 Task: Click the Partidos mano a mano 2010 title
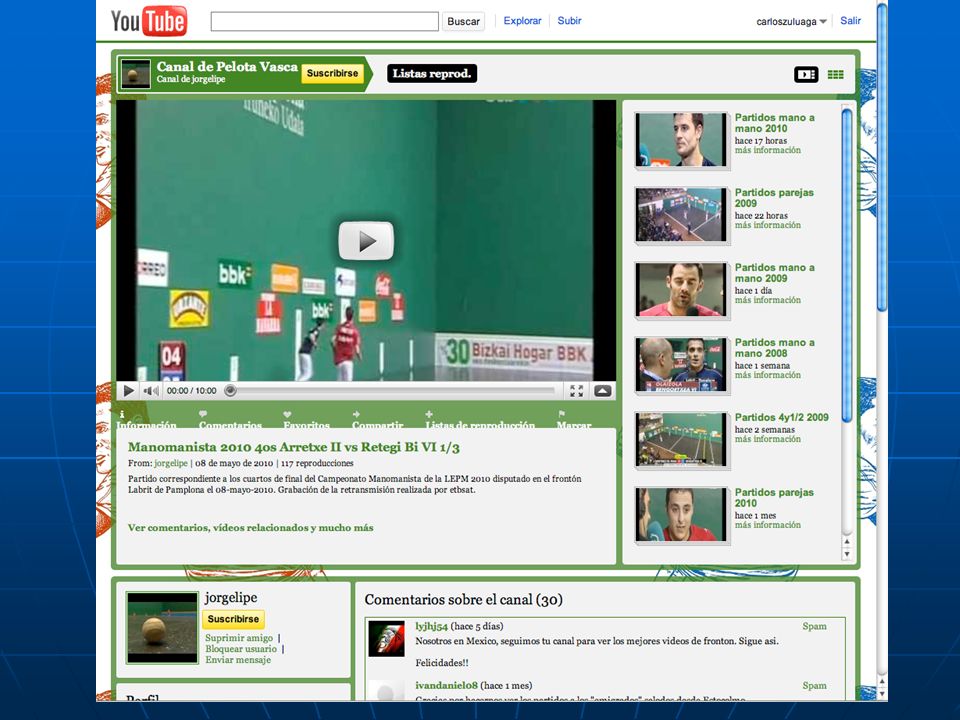774,122
